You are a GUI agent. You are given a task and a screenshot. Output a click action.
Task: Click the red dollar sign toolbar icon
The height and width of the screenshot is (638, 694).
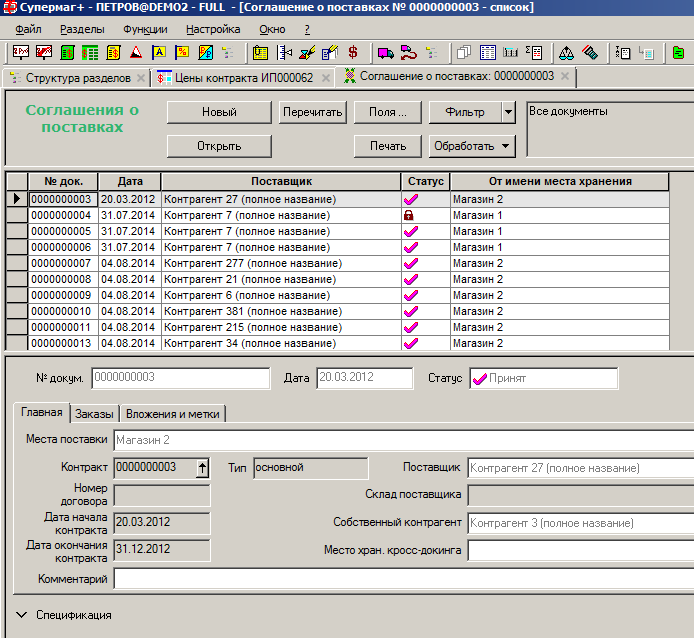click(353, 53)
